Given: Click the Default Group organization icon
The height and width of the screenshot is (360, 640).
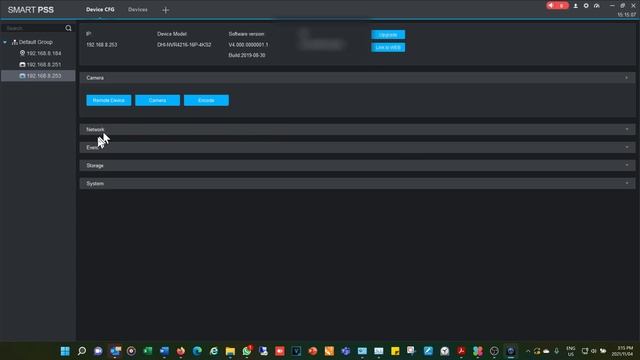Looking at the screenshot, I should 14,42.
